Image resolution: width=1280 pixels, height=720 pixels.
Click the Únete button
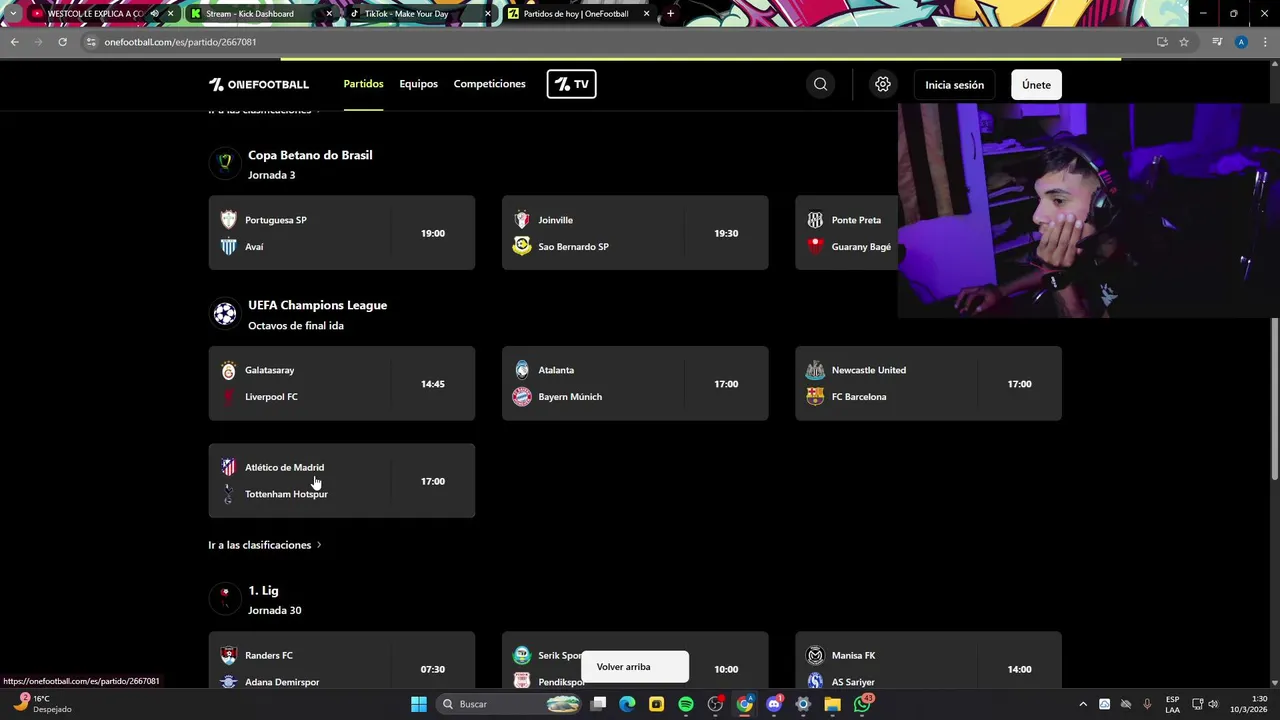[1036, 85]
